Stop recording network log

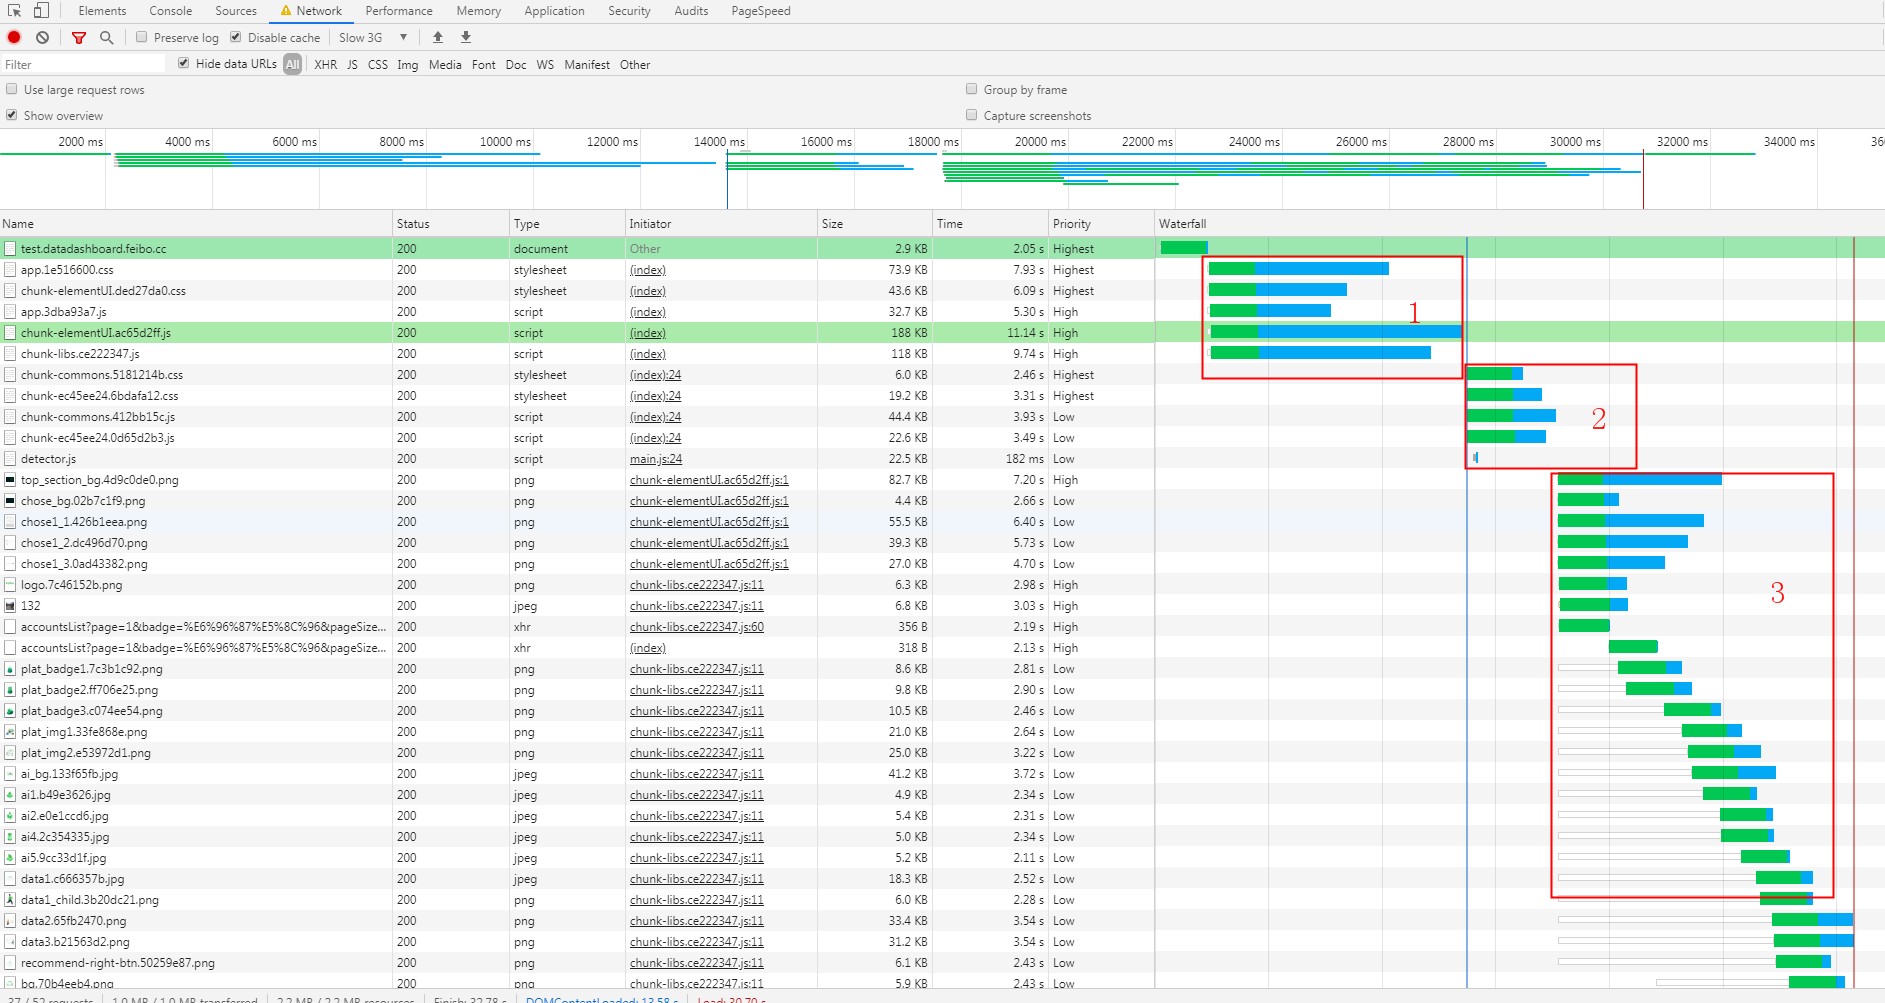[14, 37]
